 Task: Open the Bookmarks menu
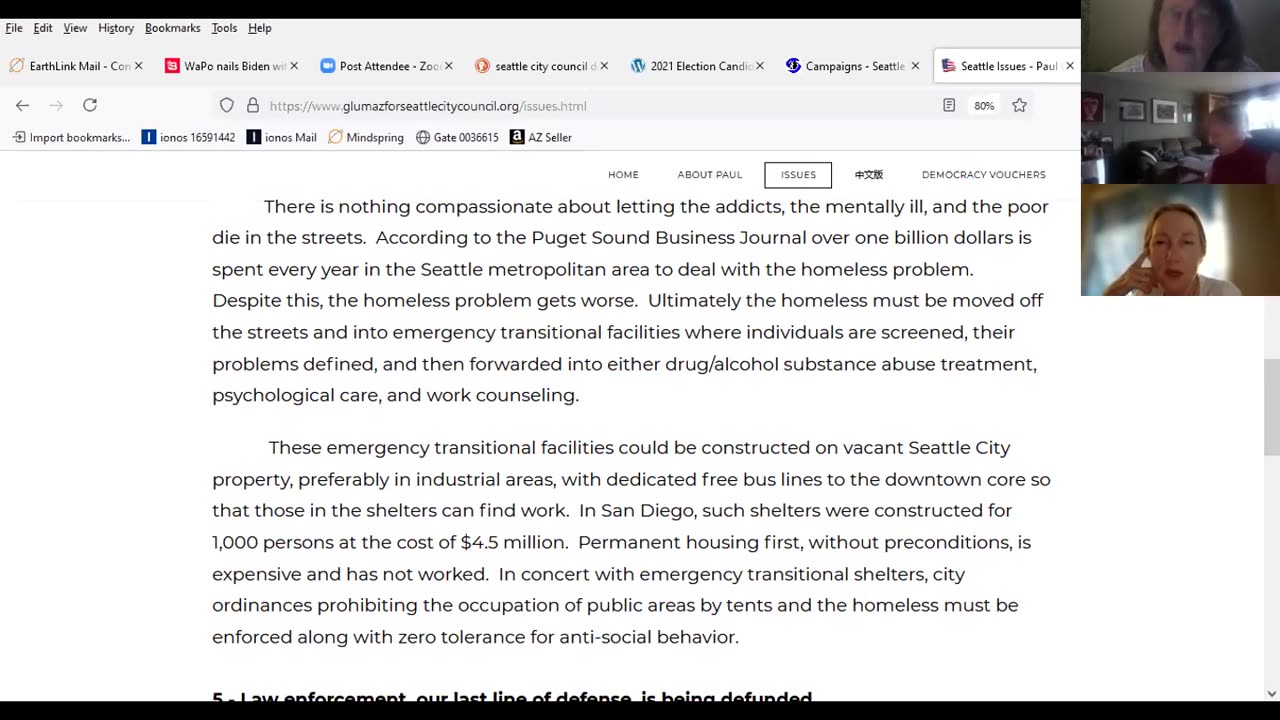(172, 28)
